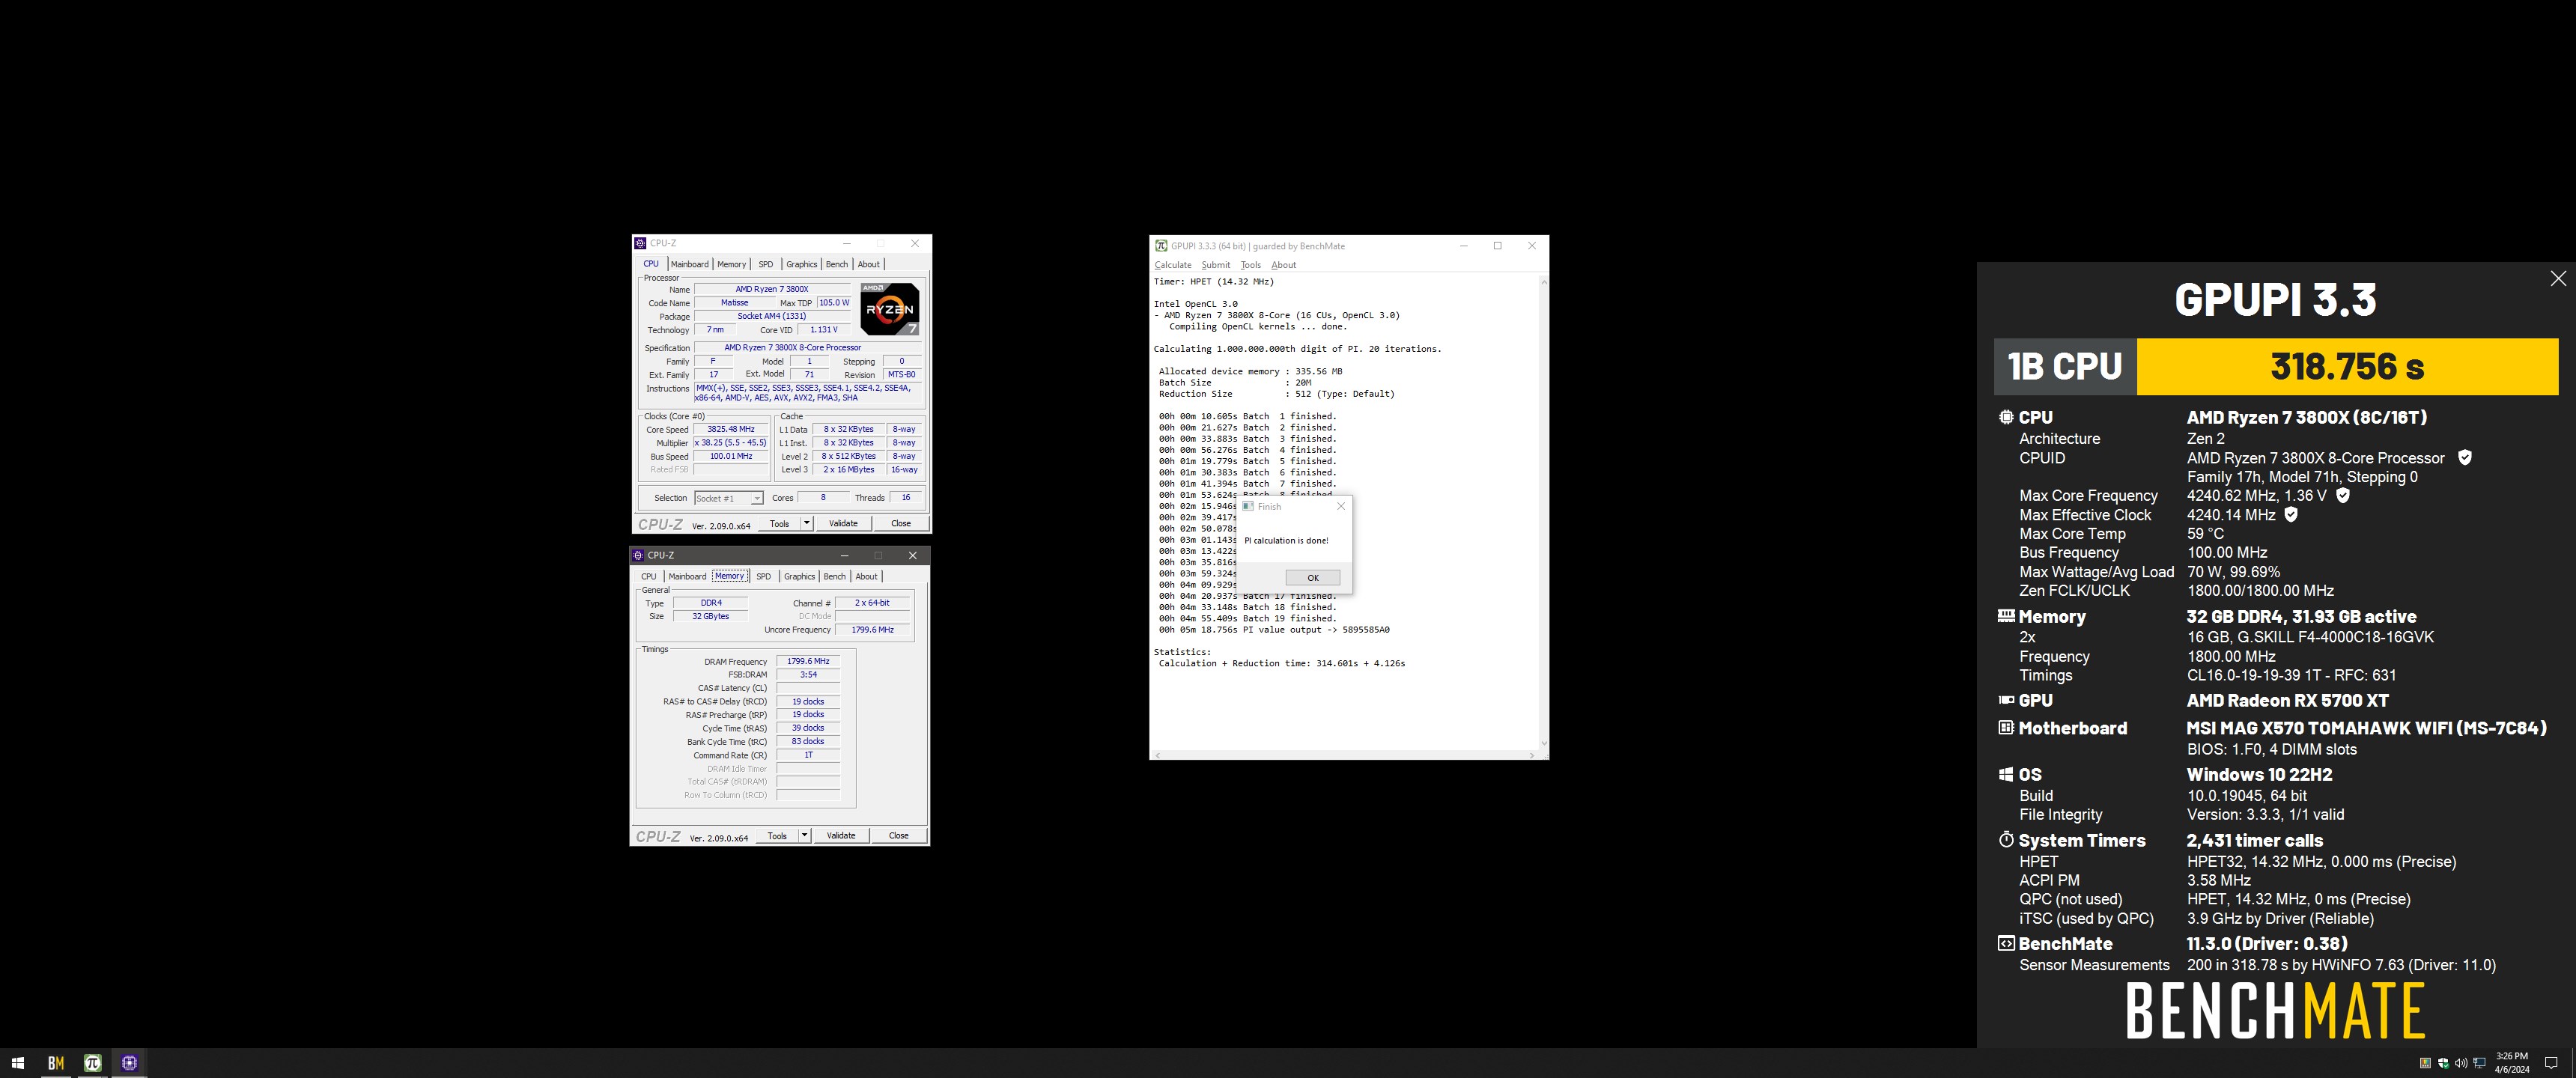Click the GPUPI horizontal scrollbar

tap(1344, 754)
